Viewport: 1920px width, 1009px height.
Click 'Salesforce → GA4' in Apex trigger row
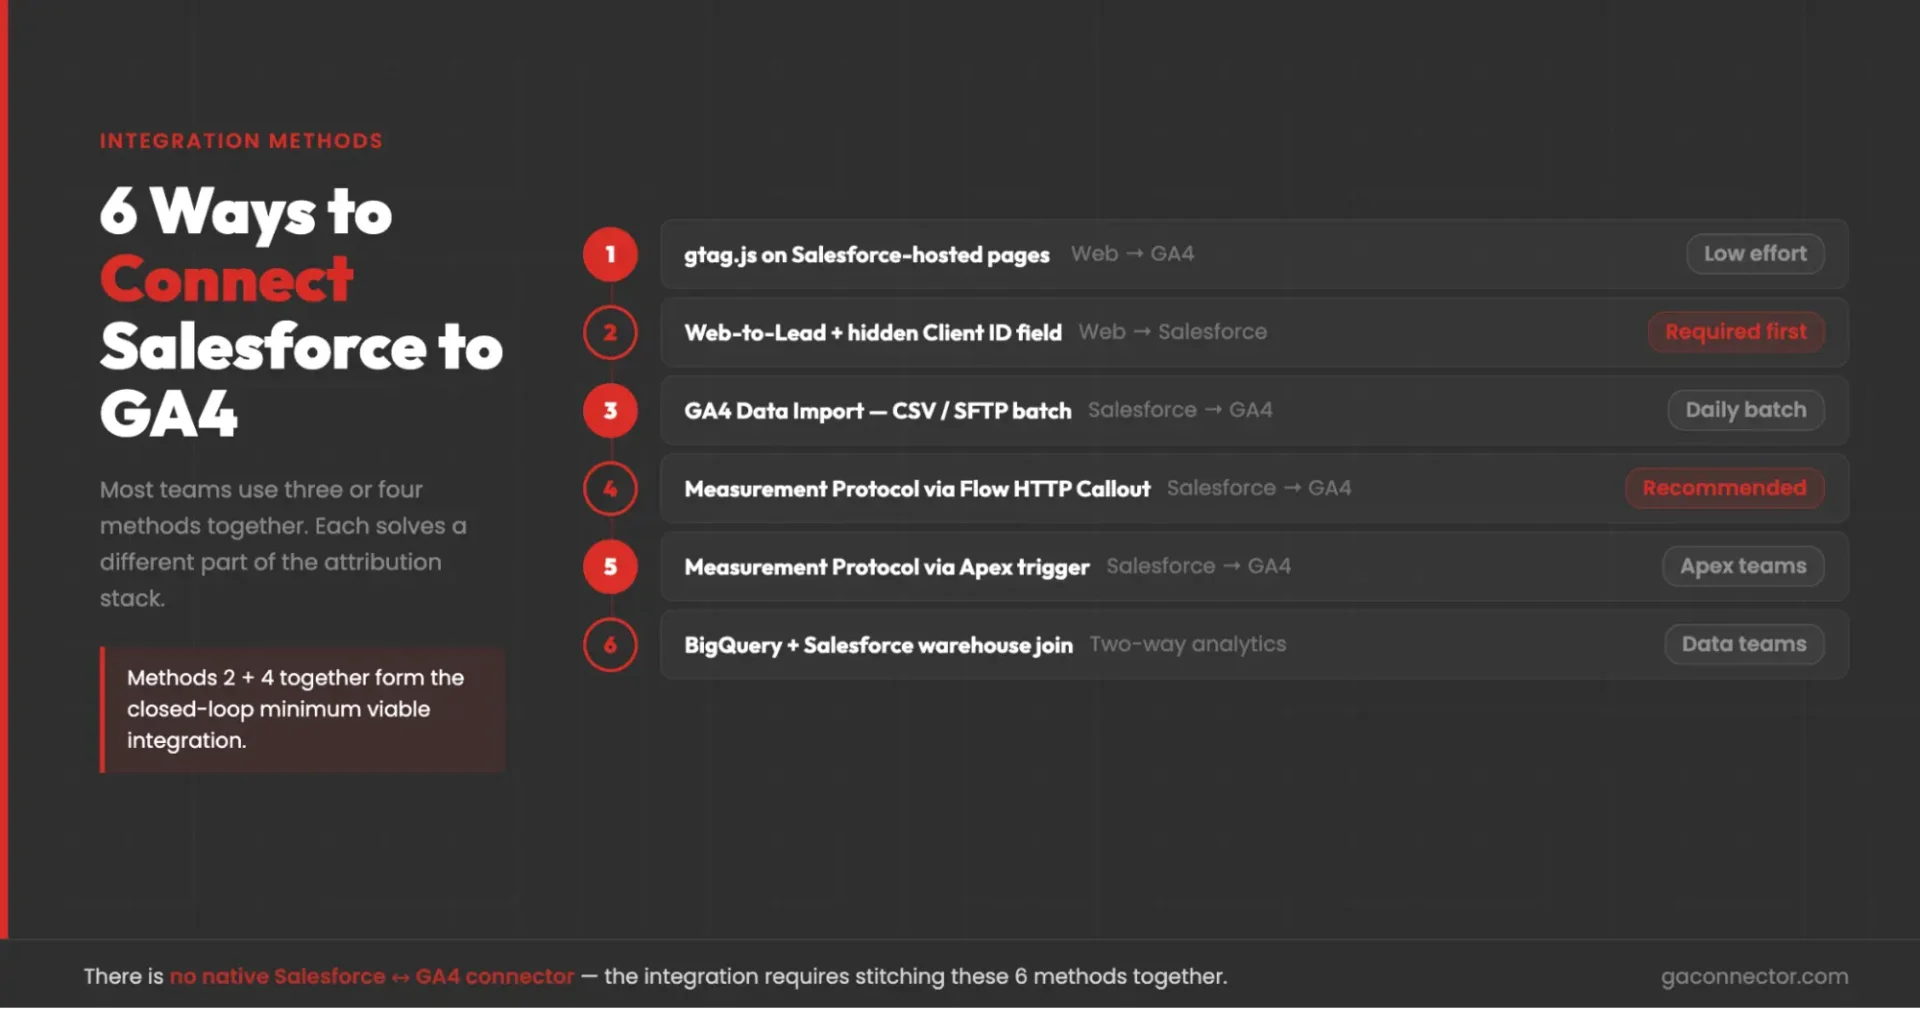tap(1199, 566)
